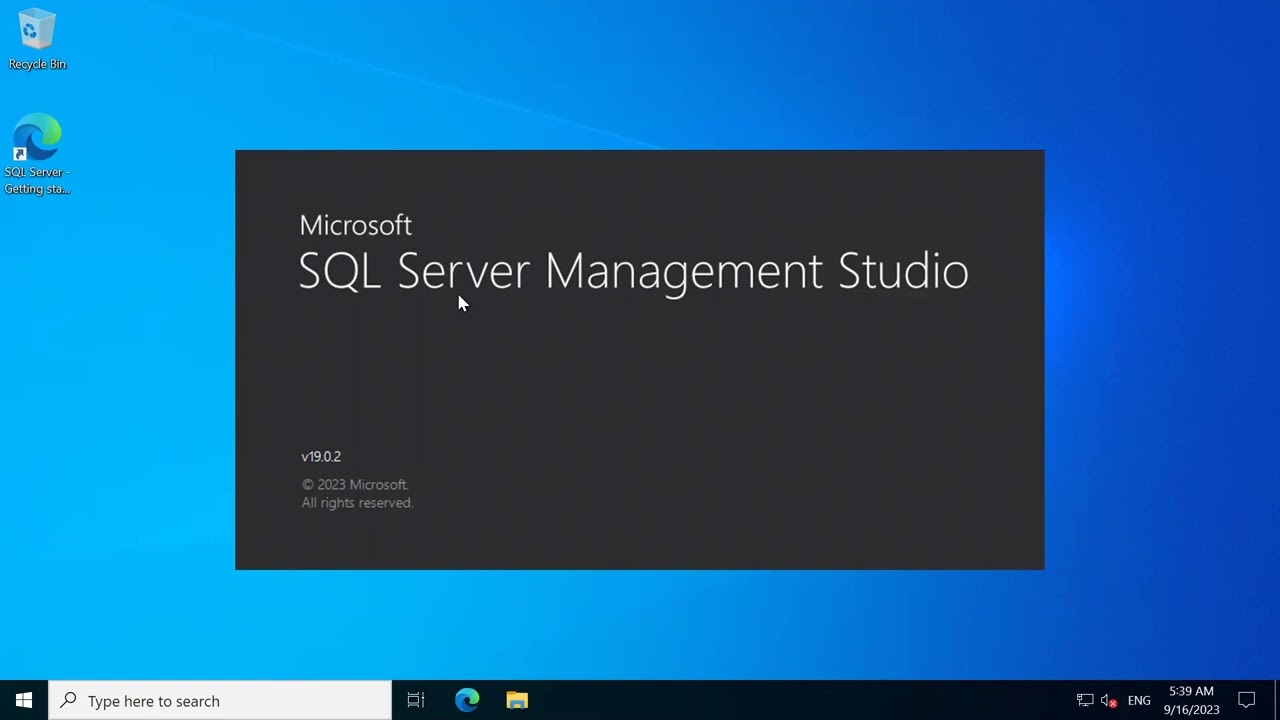Open File Explorer from the taskbar

coord(517,700)
